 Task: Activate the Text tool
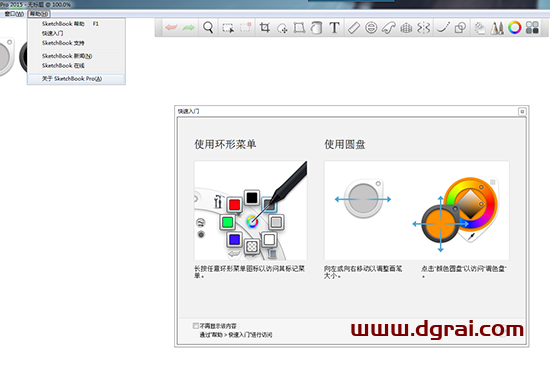tap(334, 27)
